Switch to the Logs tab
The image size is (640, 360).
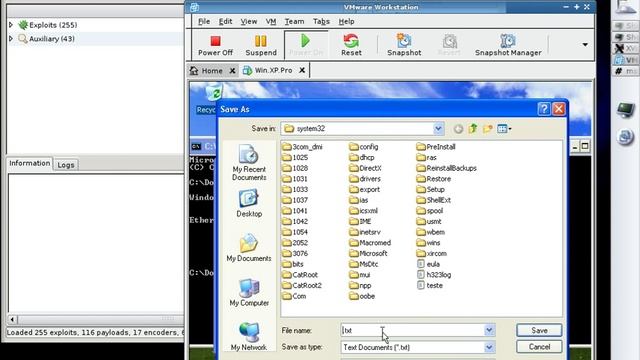[x=66, y=165]
